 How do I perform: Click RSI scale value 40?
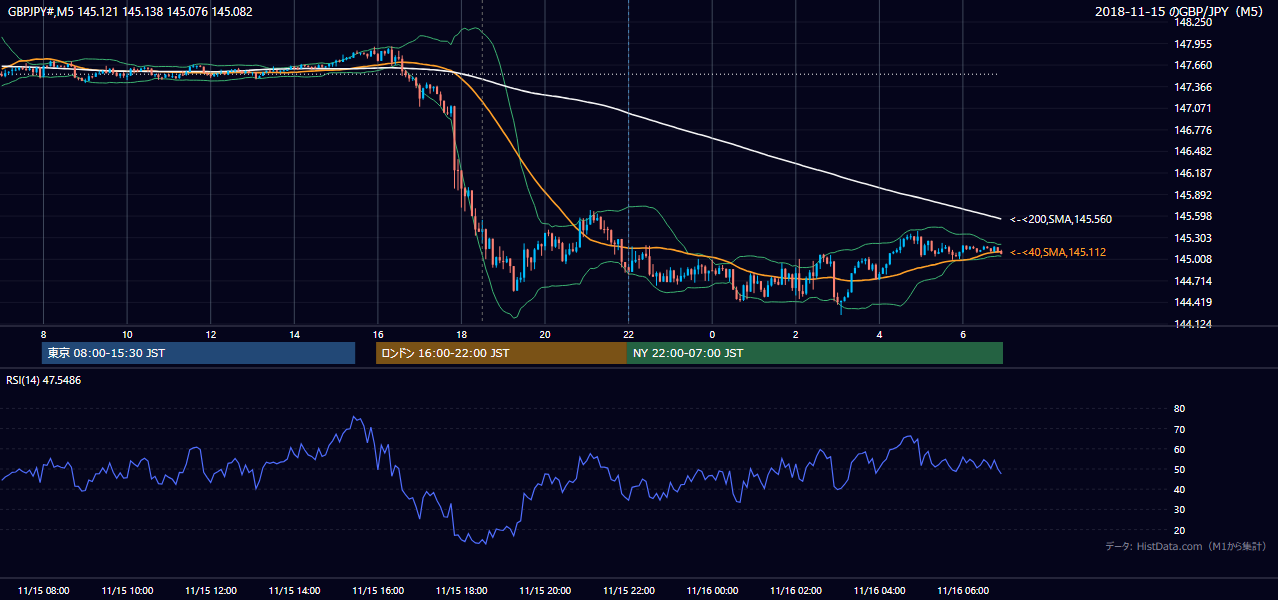coord(1179,489)
